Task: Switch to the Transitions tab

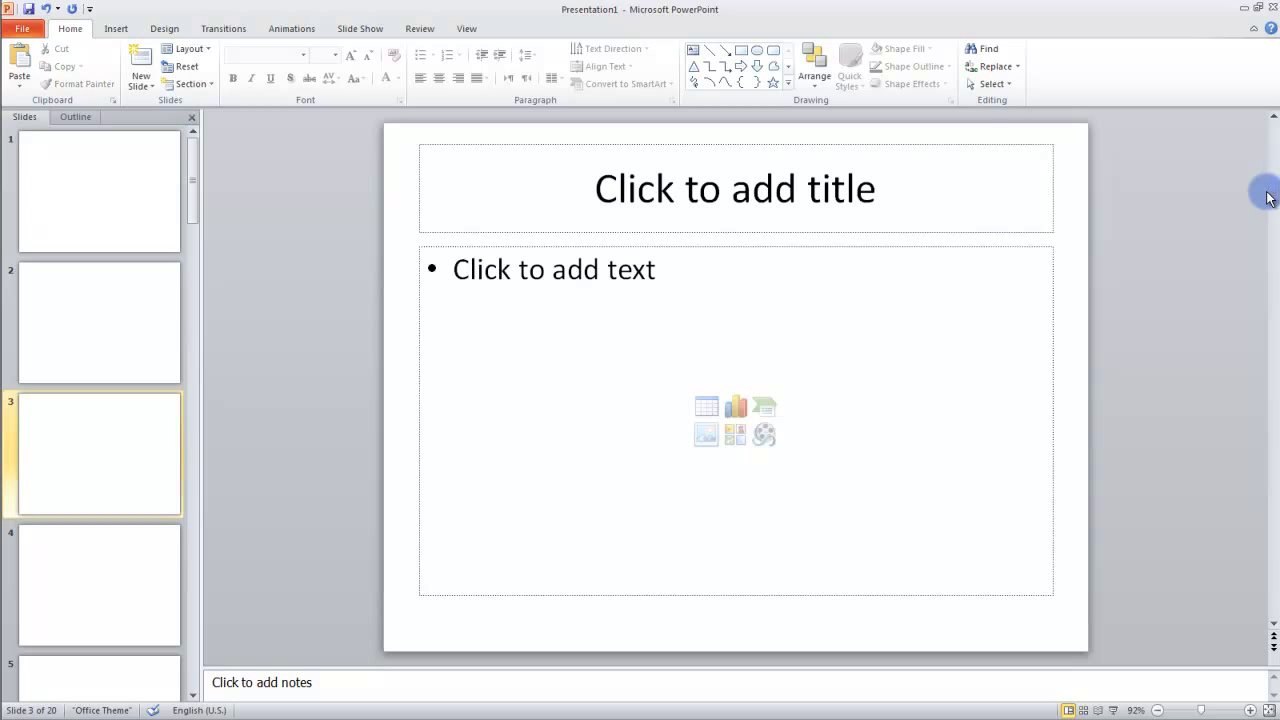Action: 223,29
